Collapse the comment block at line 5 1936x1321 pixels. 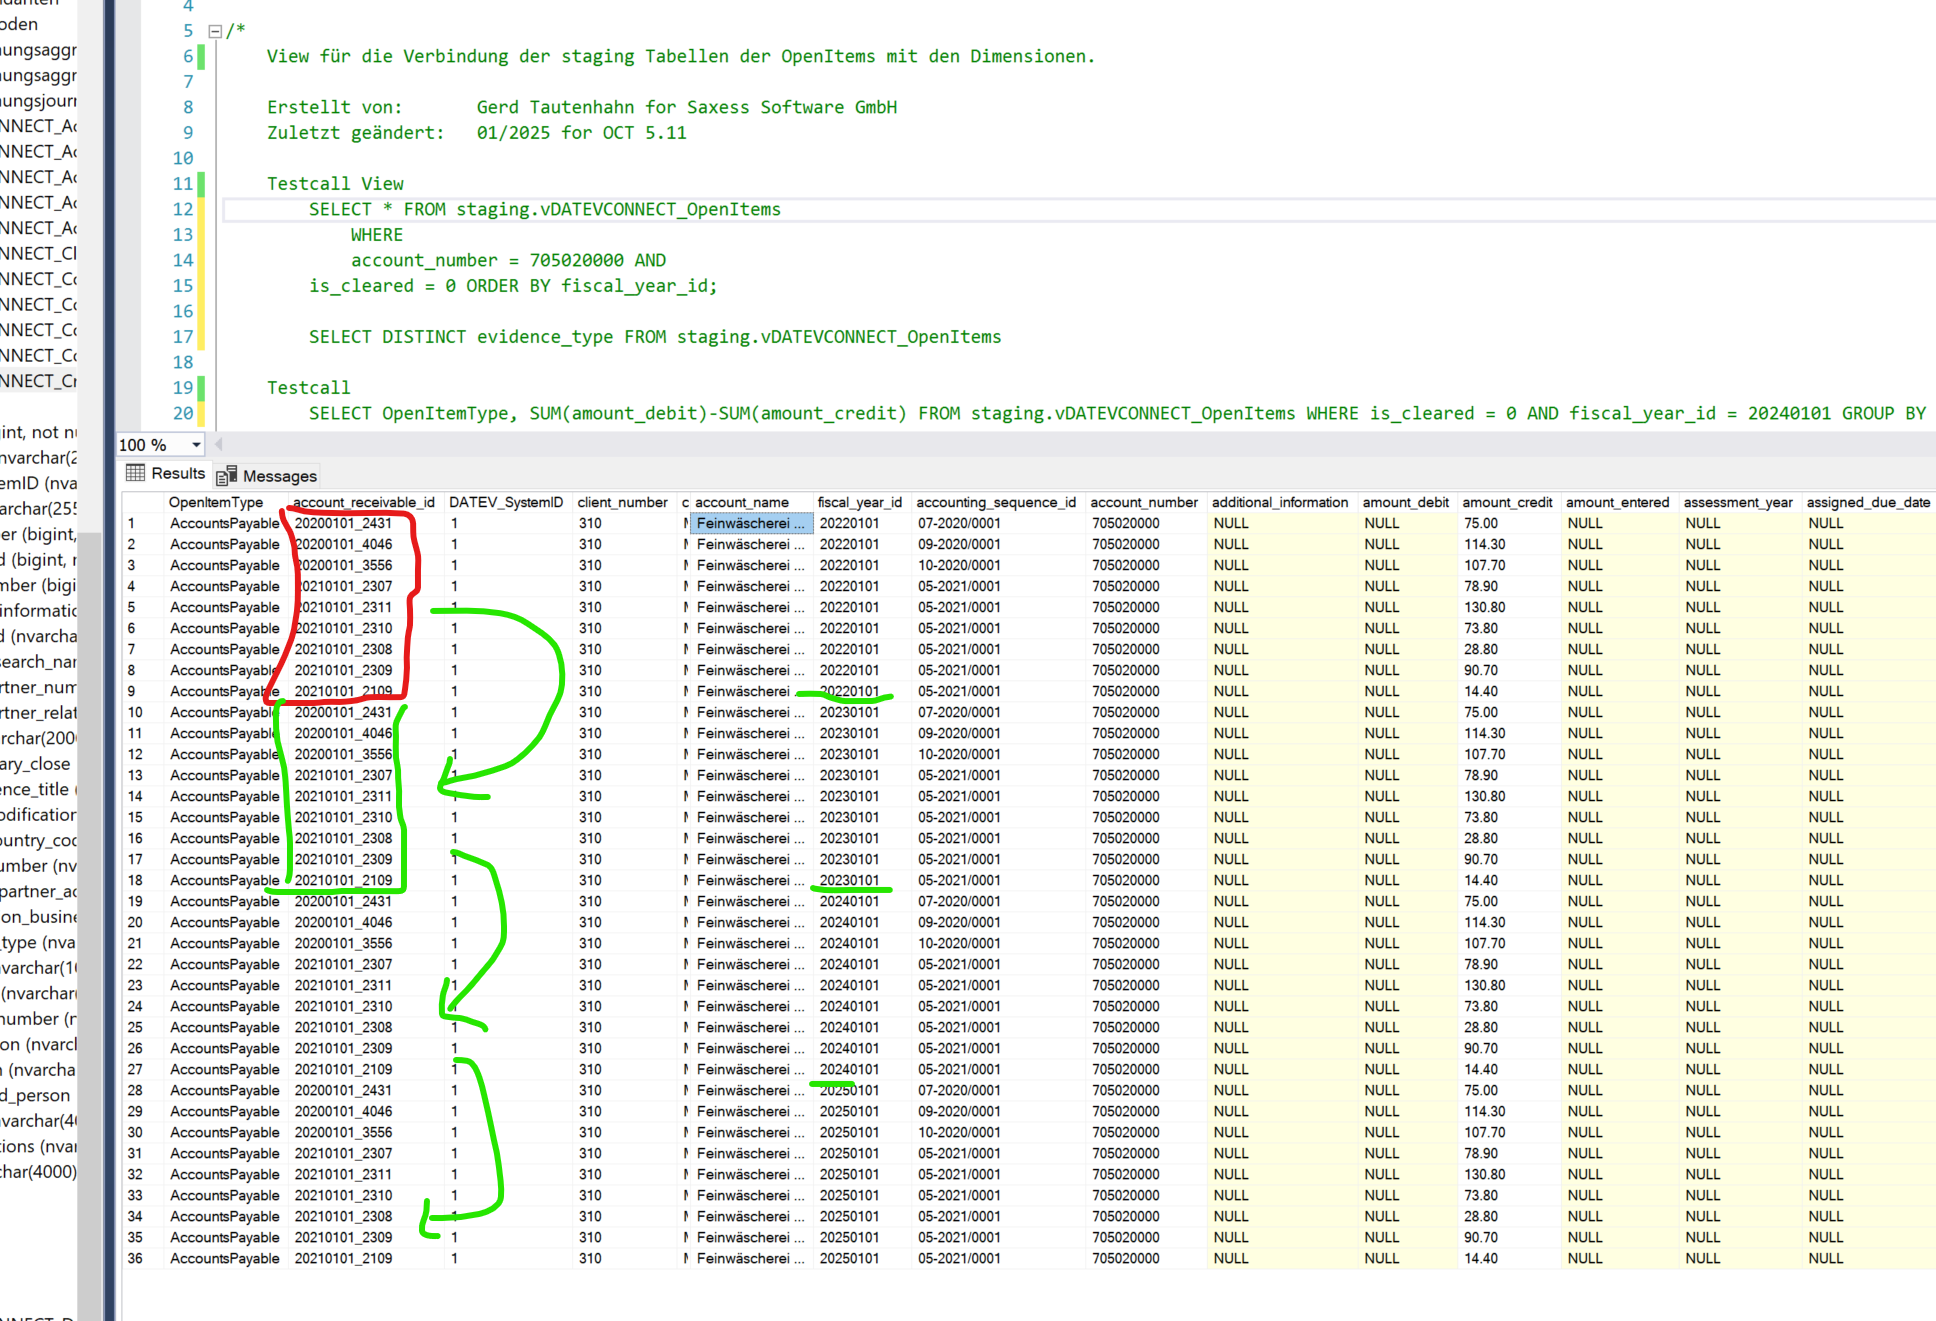tap(214, 31)
